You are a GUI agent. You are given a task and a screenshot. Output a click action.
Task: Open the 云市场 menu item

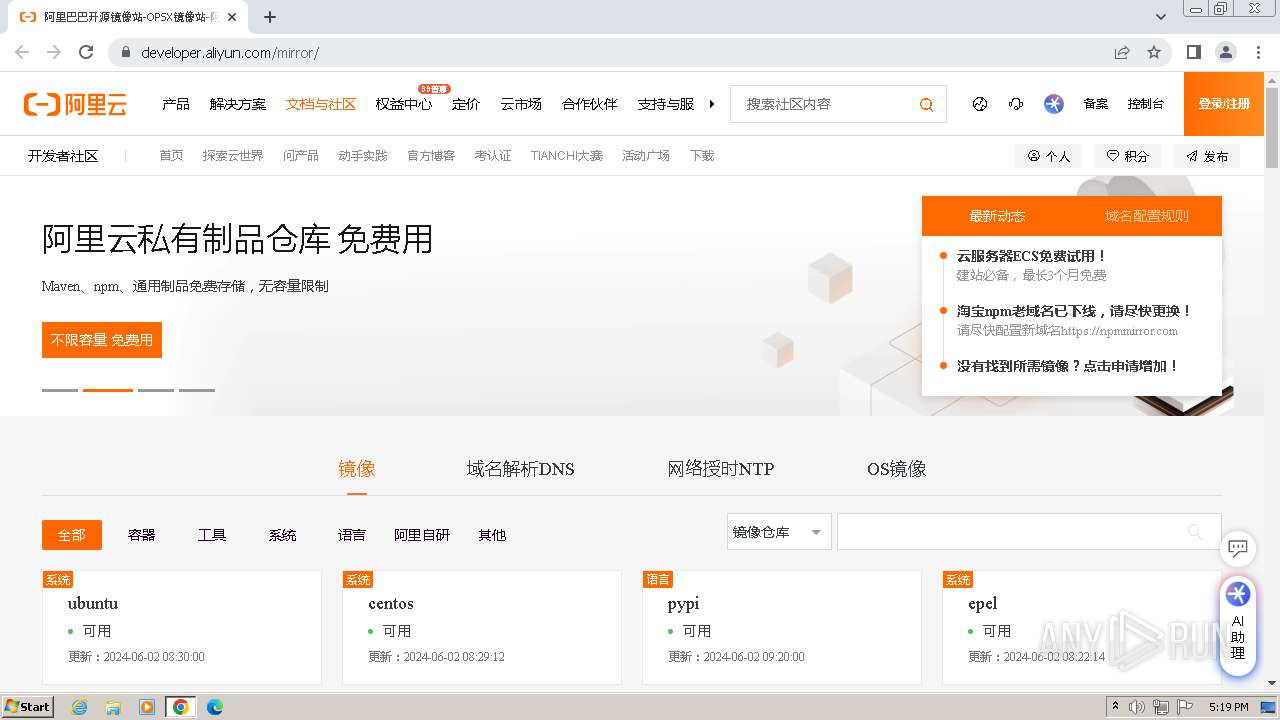pos(521,104)
